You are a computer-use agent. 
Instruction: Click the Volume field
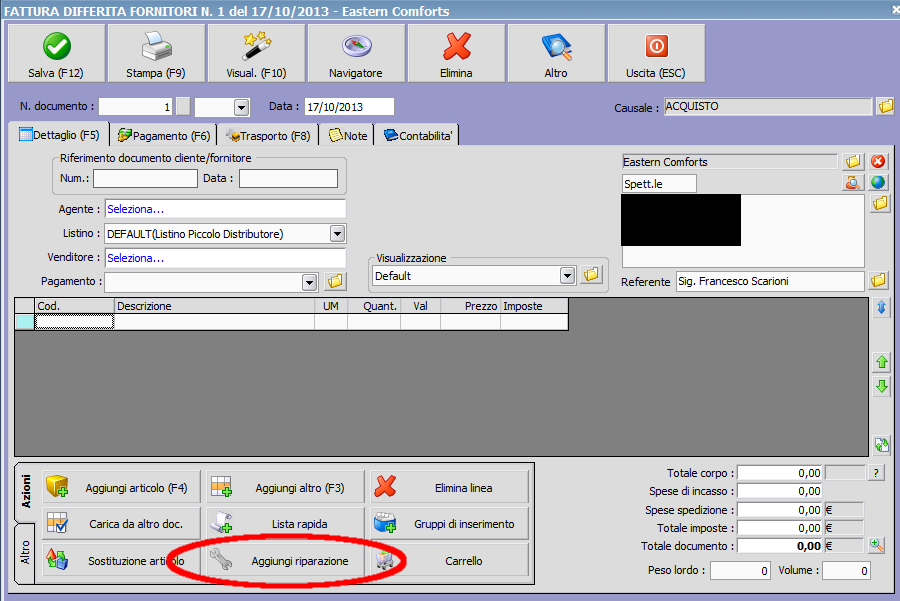tap(846, 571)
